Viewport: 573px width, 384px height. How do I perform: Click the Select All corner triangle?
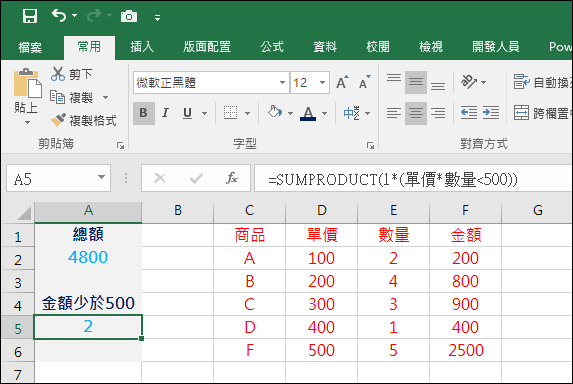(x=24, y=213)
